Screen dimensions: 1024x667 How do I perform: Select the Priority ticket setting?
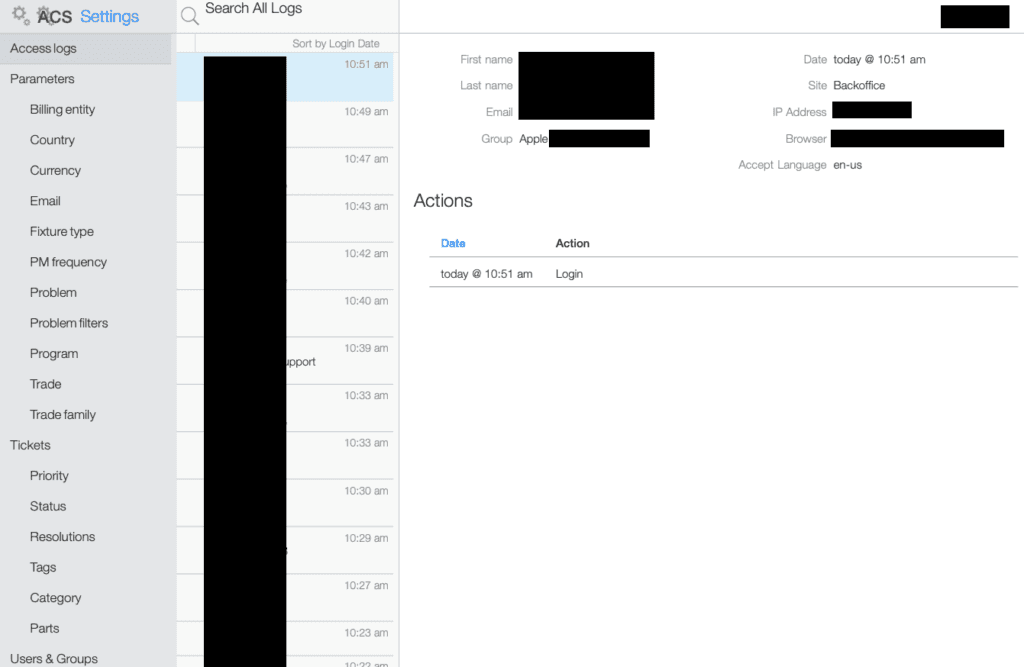(49, 476)
